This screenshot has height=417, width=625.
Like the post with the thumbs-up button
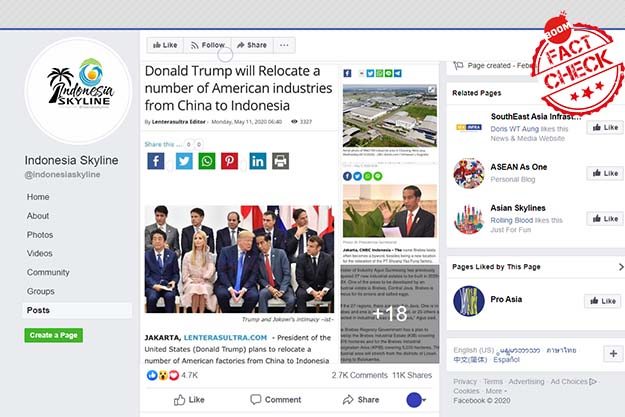tap(189, 400)
